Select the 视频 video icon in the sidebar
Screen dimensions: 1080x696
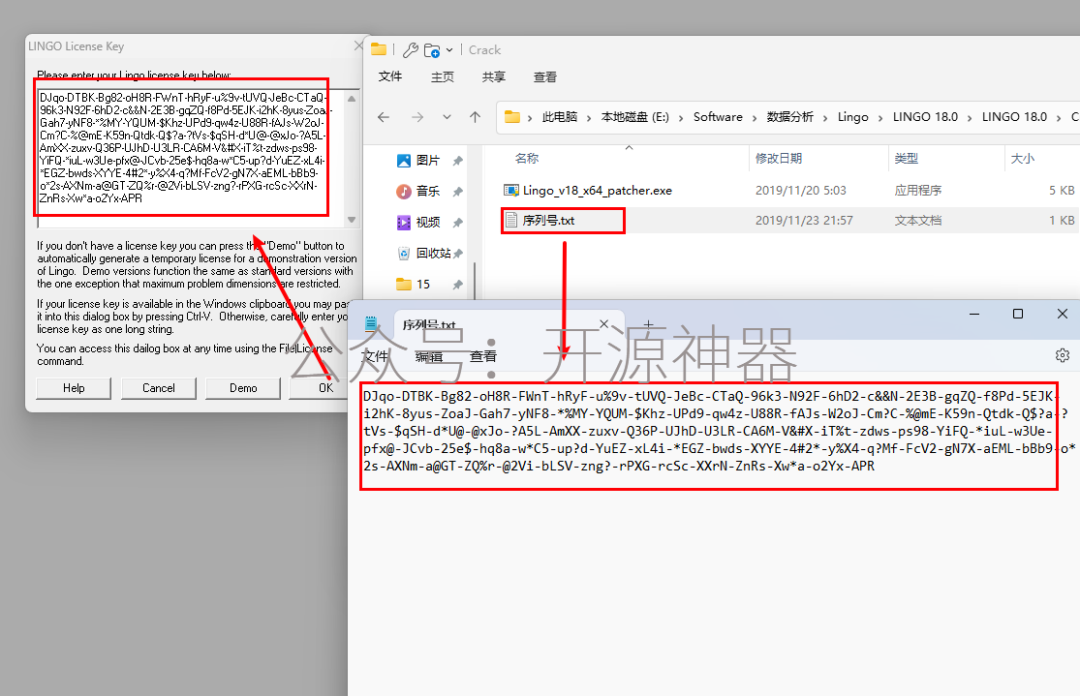(x=404, y=222)
